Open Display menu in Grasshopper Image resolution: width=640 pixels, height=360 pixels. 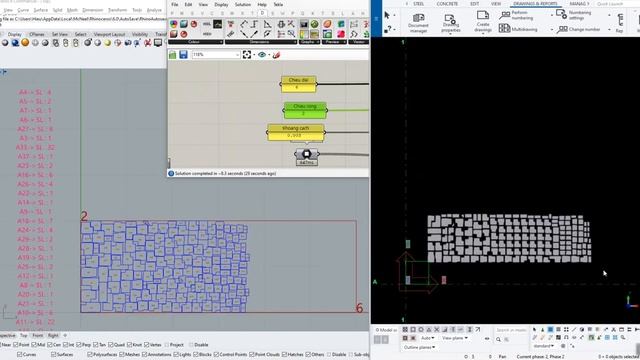click(221, 4)
